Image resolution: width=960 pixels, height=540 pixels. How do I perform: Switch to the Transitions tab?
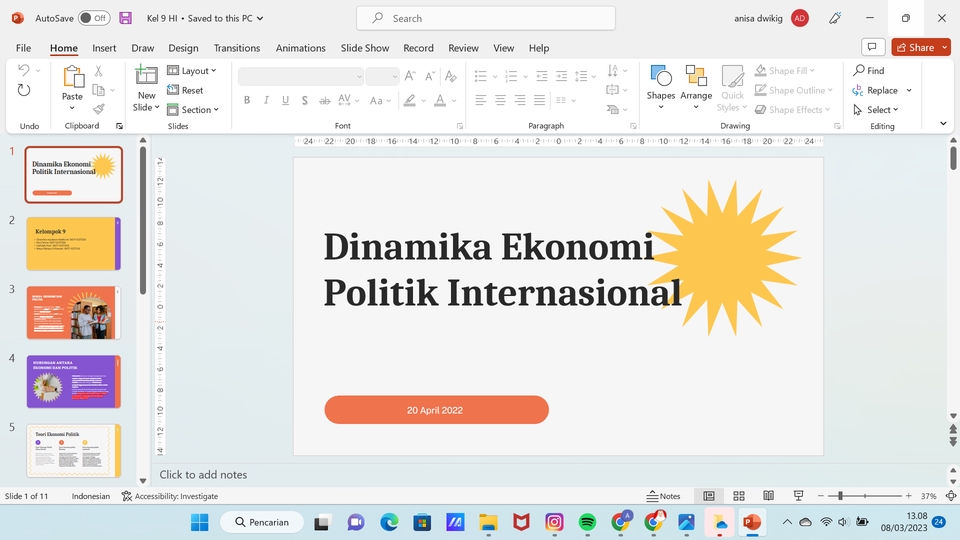[x=237, y=48]
